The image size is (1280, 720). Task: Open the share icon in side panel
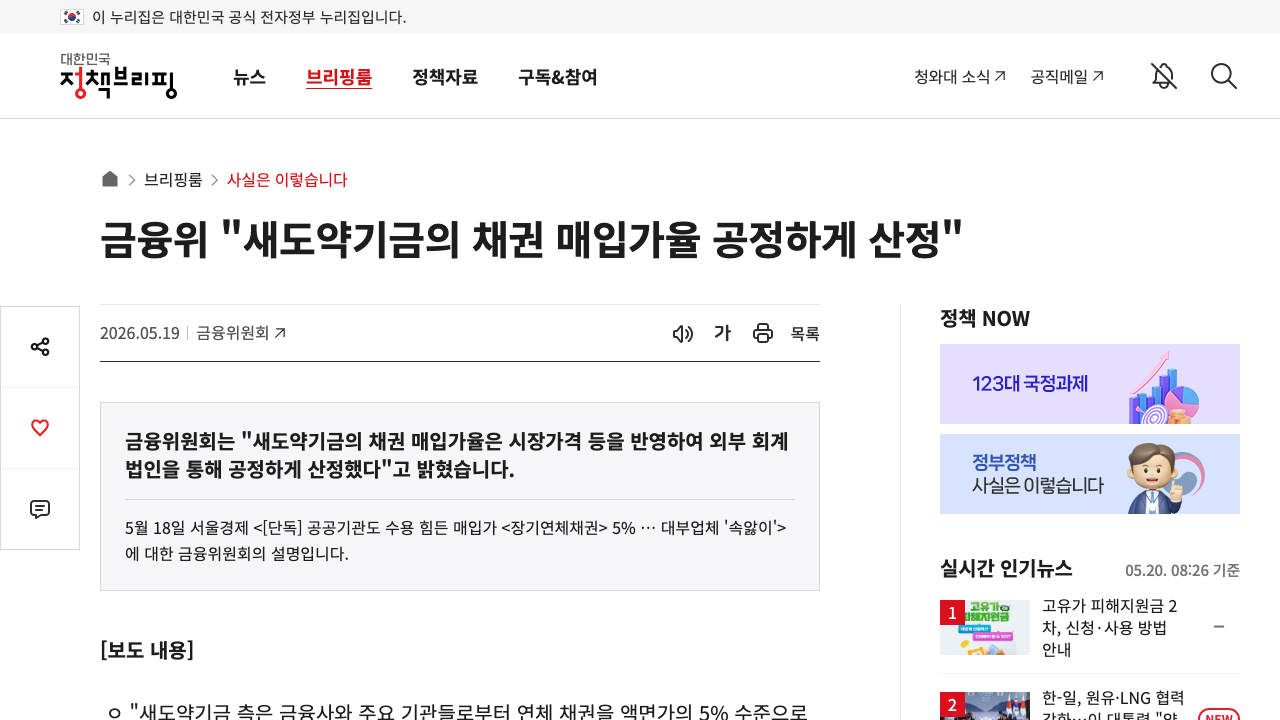40,347
